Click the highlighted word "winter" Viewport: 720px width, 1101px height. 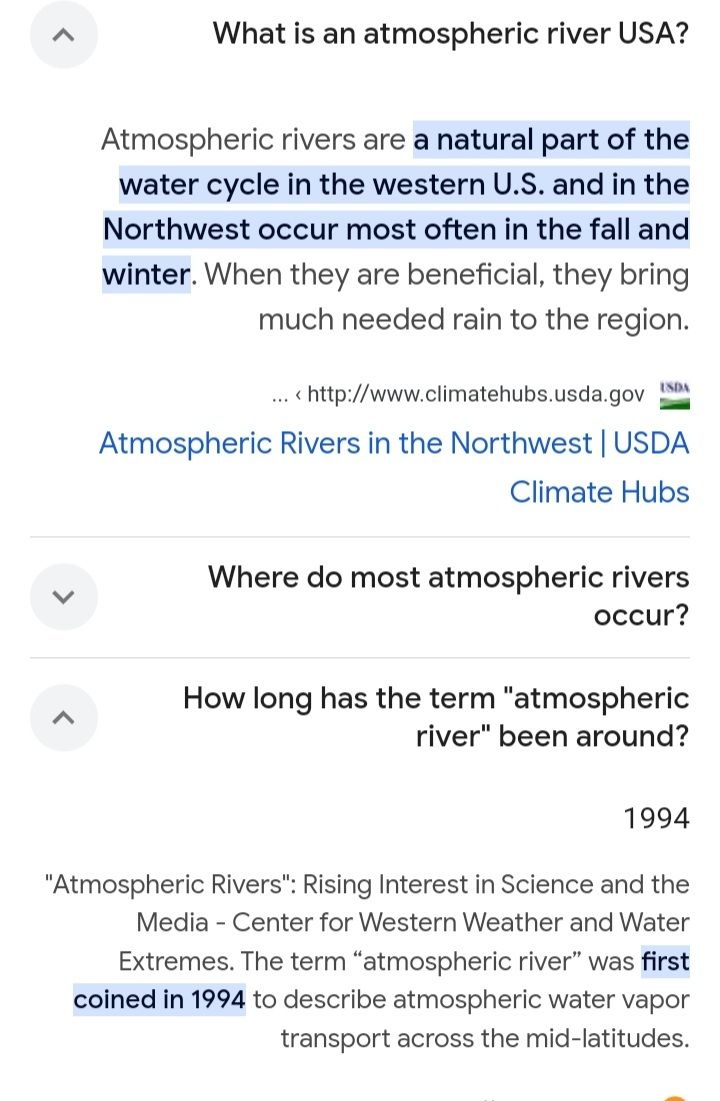146,274
